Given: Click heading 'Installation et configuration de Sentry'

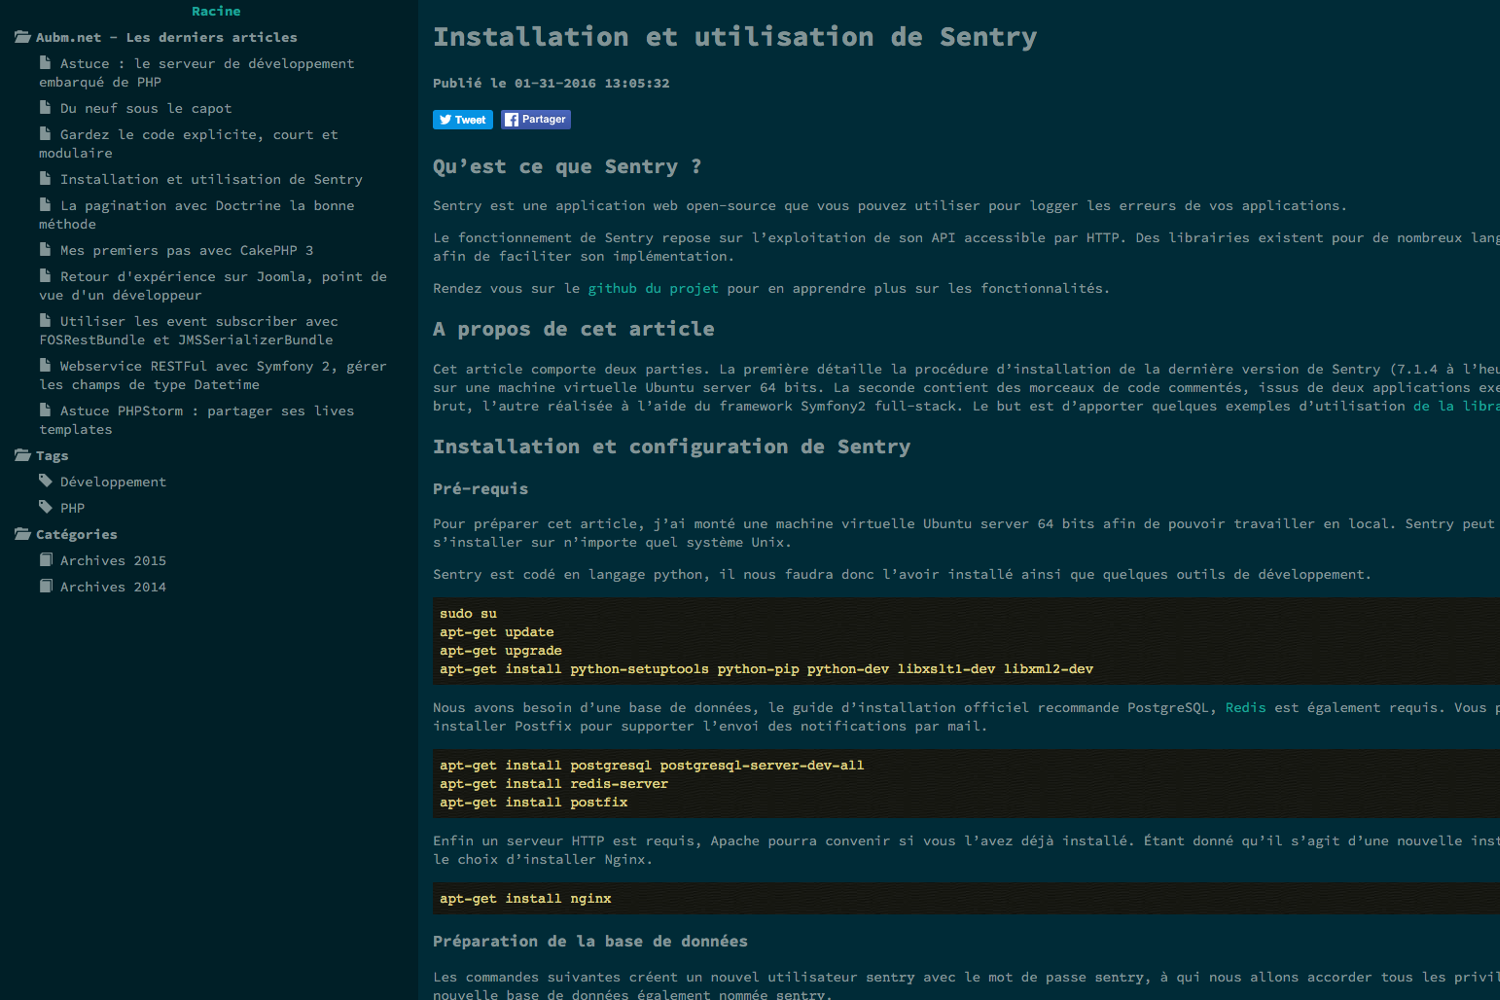Looking at the screenshot, I should tap(672, 447).
